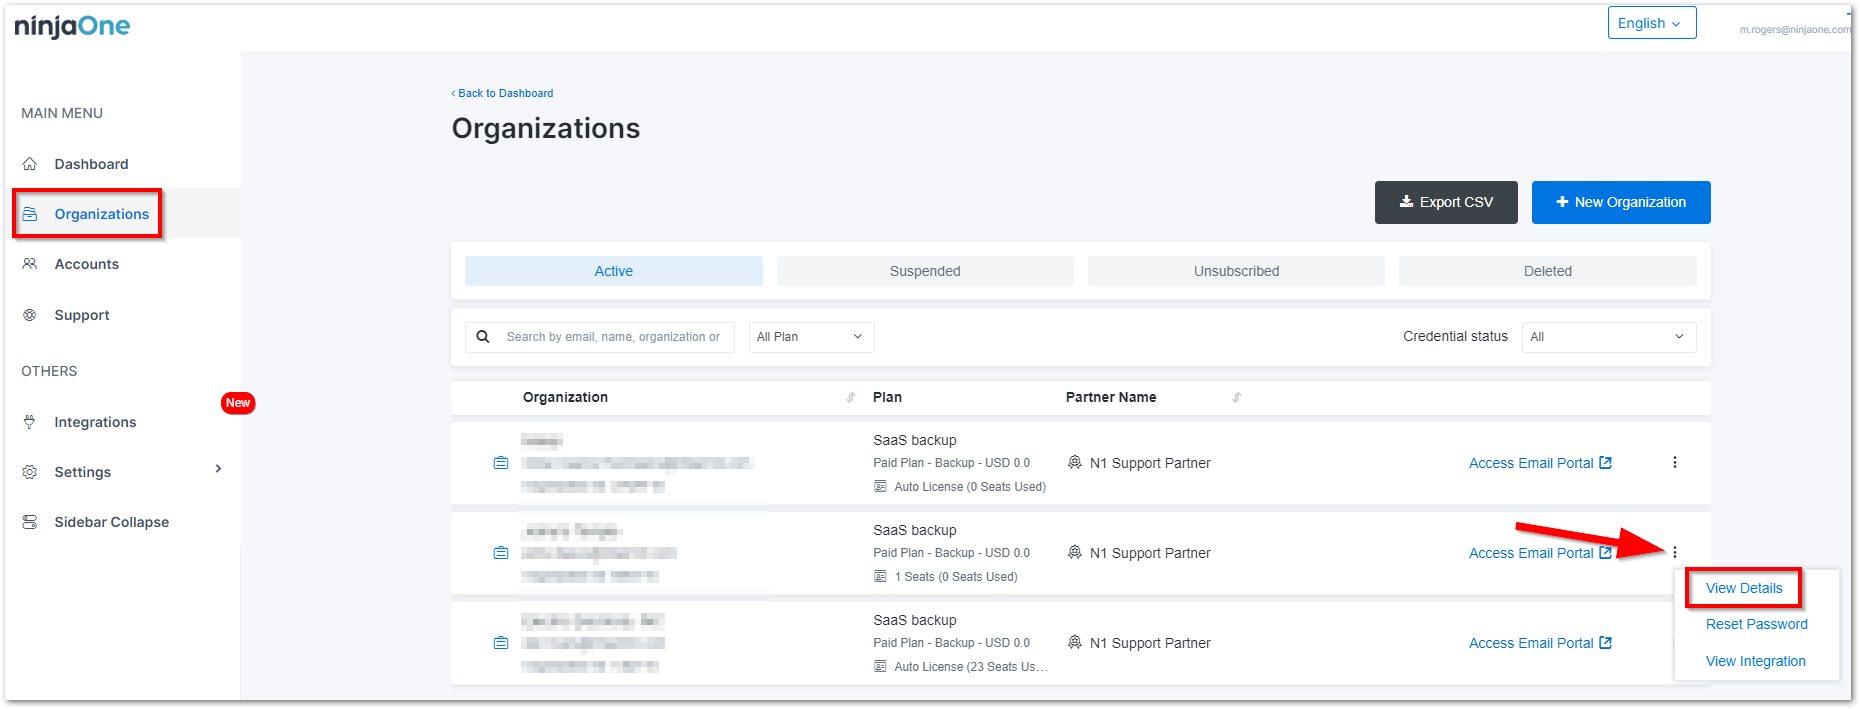The height and width of the screenshot is (709, 1860).
Task: Focus the organization search input field
Action: pyautogui.click(x=613, y=337)
